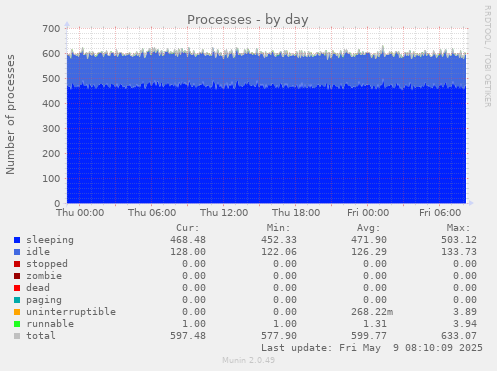This screenshot has height=371, width=497.
Task: Click the 'dead' legend label
Action: (38, 288)
